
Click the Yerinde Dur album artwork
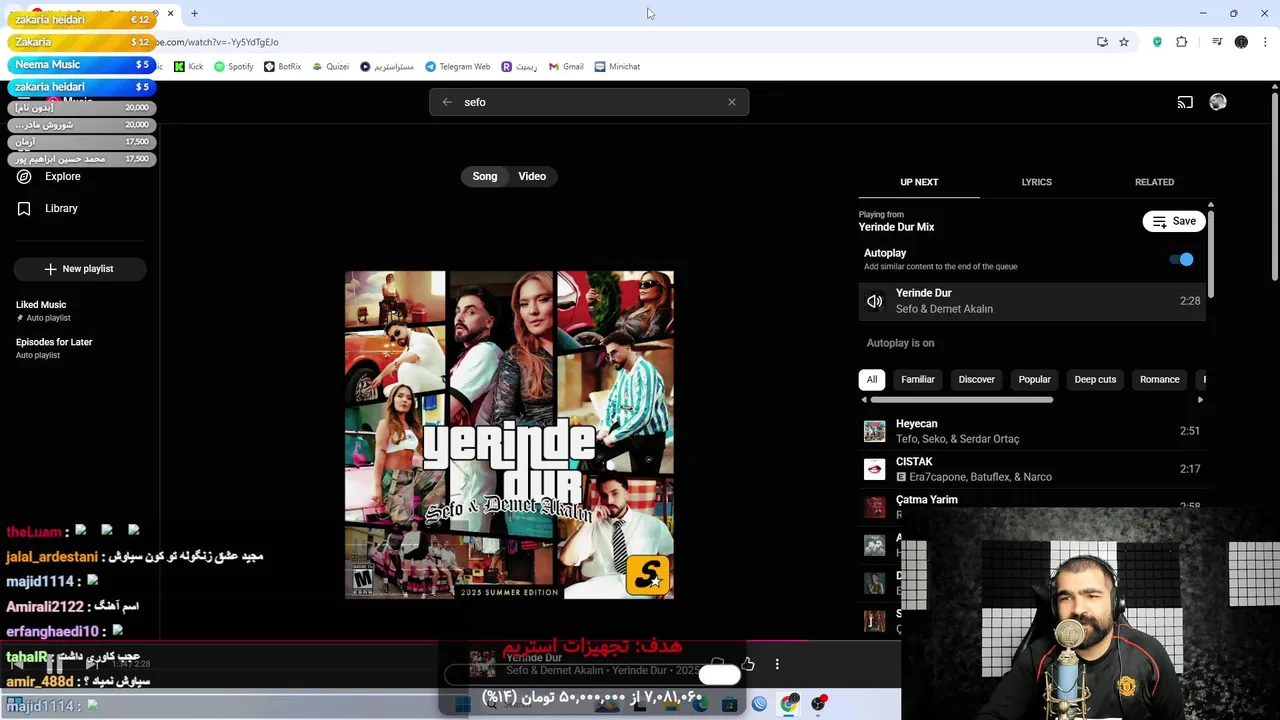tap(509, 435)
